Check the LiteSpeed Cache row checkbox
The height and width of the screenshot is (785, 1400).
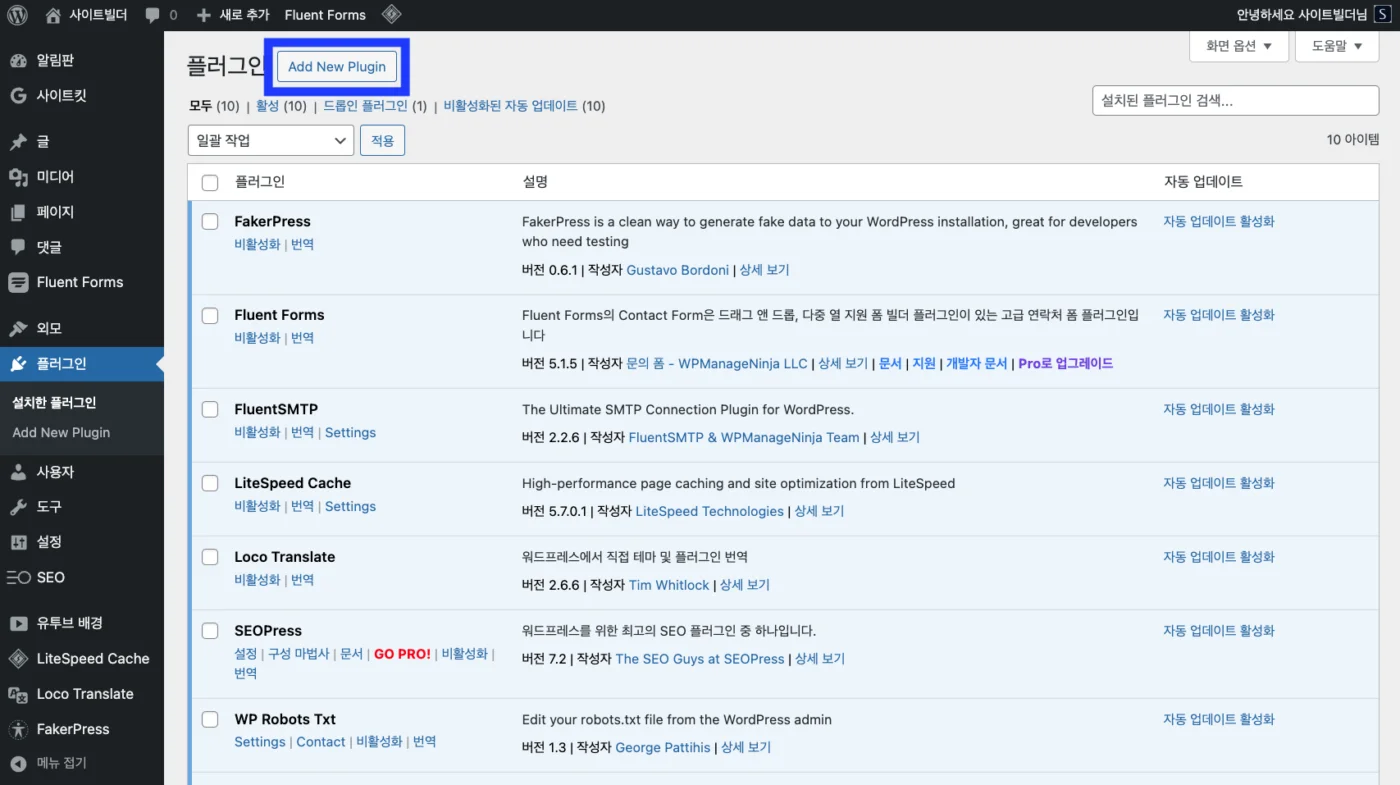click(x=210, y=483)
